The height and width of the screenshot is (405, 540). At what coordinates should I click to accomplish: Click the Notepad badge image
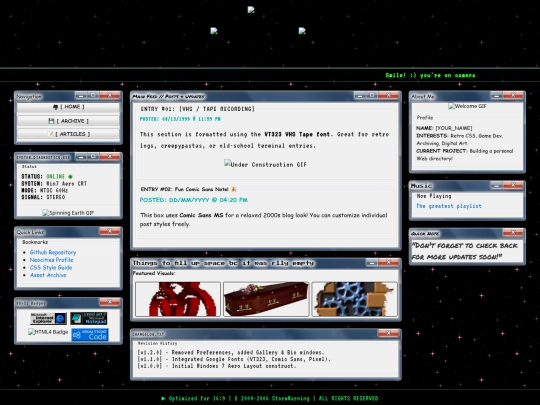point(89,319)
